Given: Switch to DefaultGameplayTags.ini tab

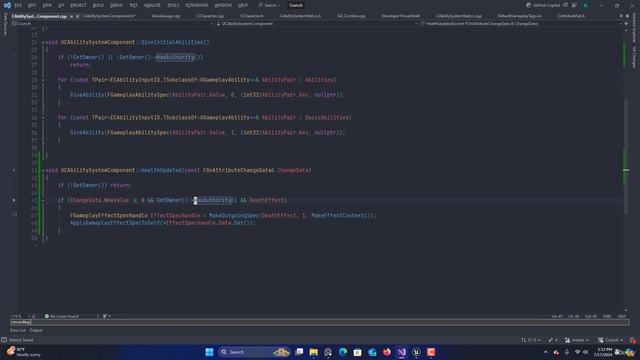Looking at the screenshot, I should pos(520,16).
